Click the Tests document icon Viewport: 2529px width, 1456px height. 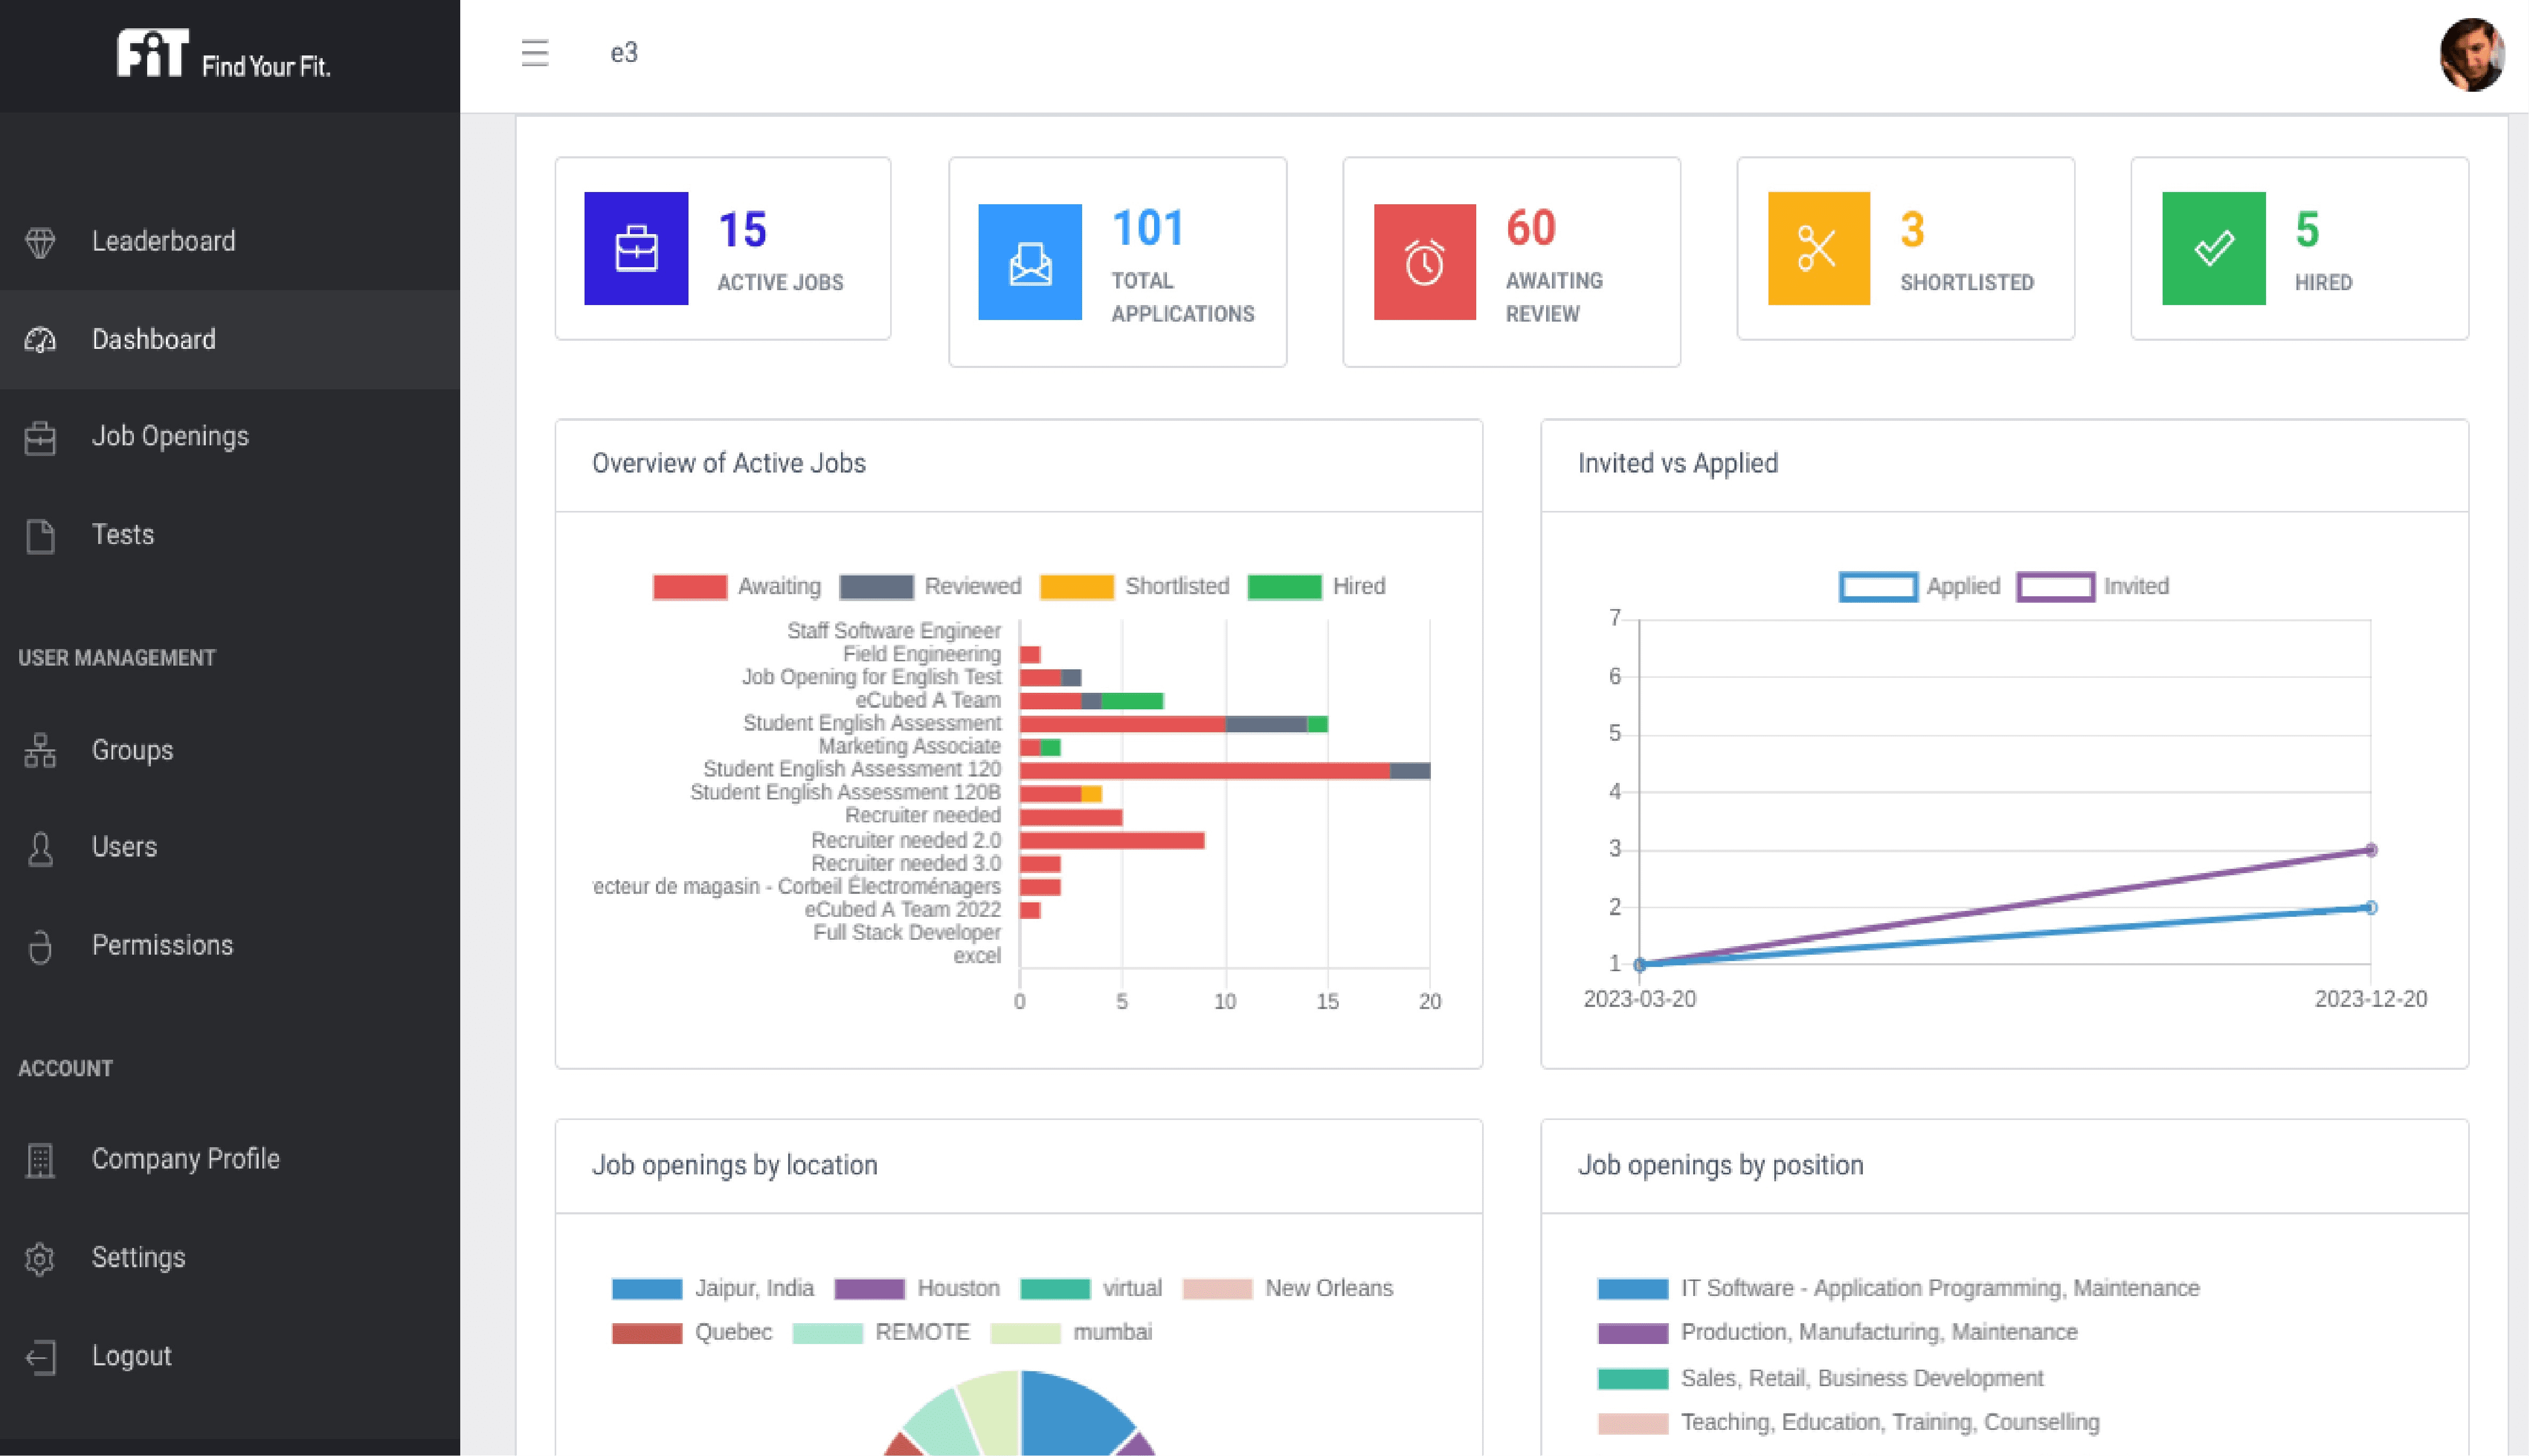coord(40,536)
